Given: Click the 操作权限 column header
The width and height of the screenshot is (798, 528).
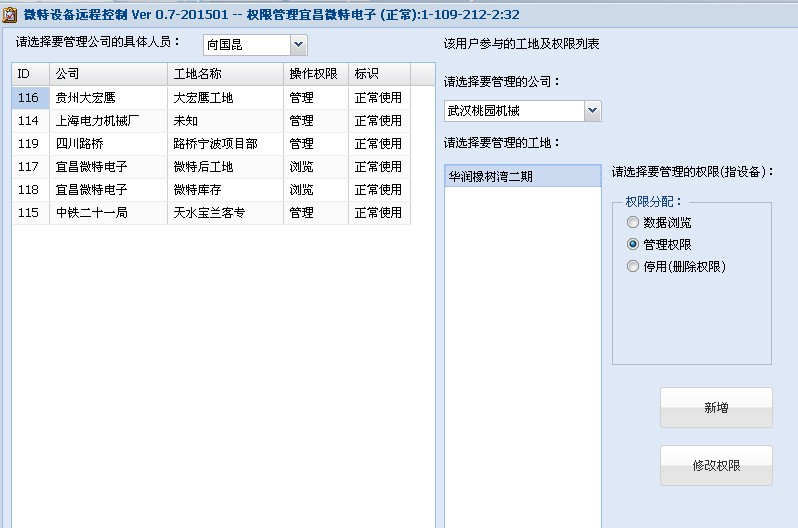Looking at the screenshot, I should pos(316,74).
